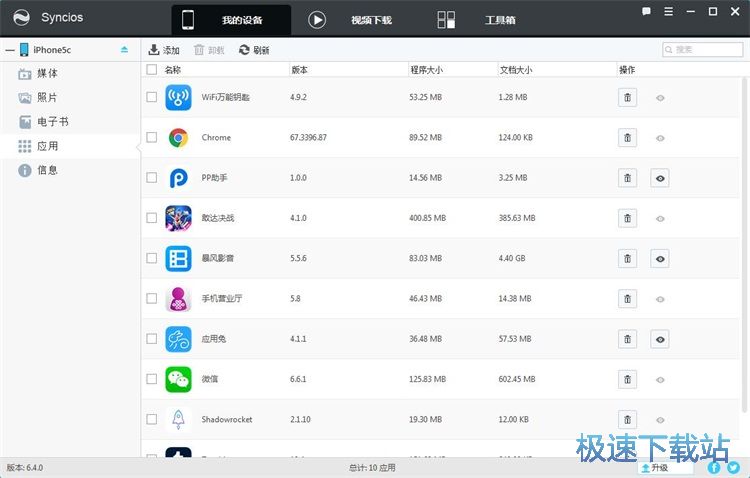Tick the 微信 row checkbox
This screenshot has height=478, width=750.
tap(152, 379)
